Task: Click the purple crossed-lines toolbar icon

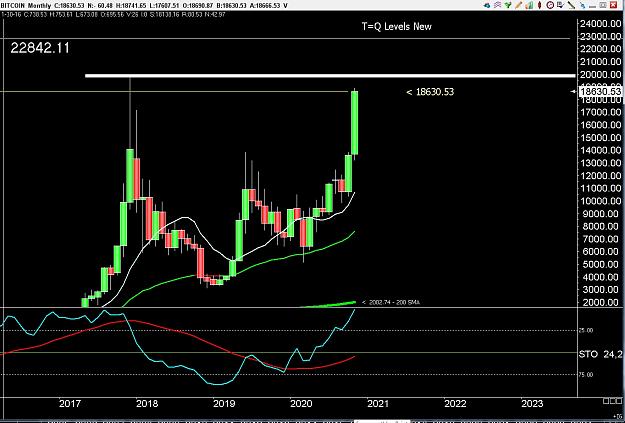Action: click(x=497, y=5)
